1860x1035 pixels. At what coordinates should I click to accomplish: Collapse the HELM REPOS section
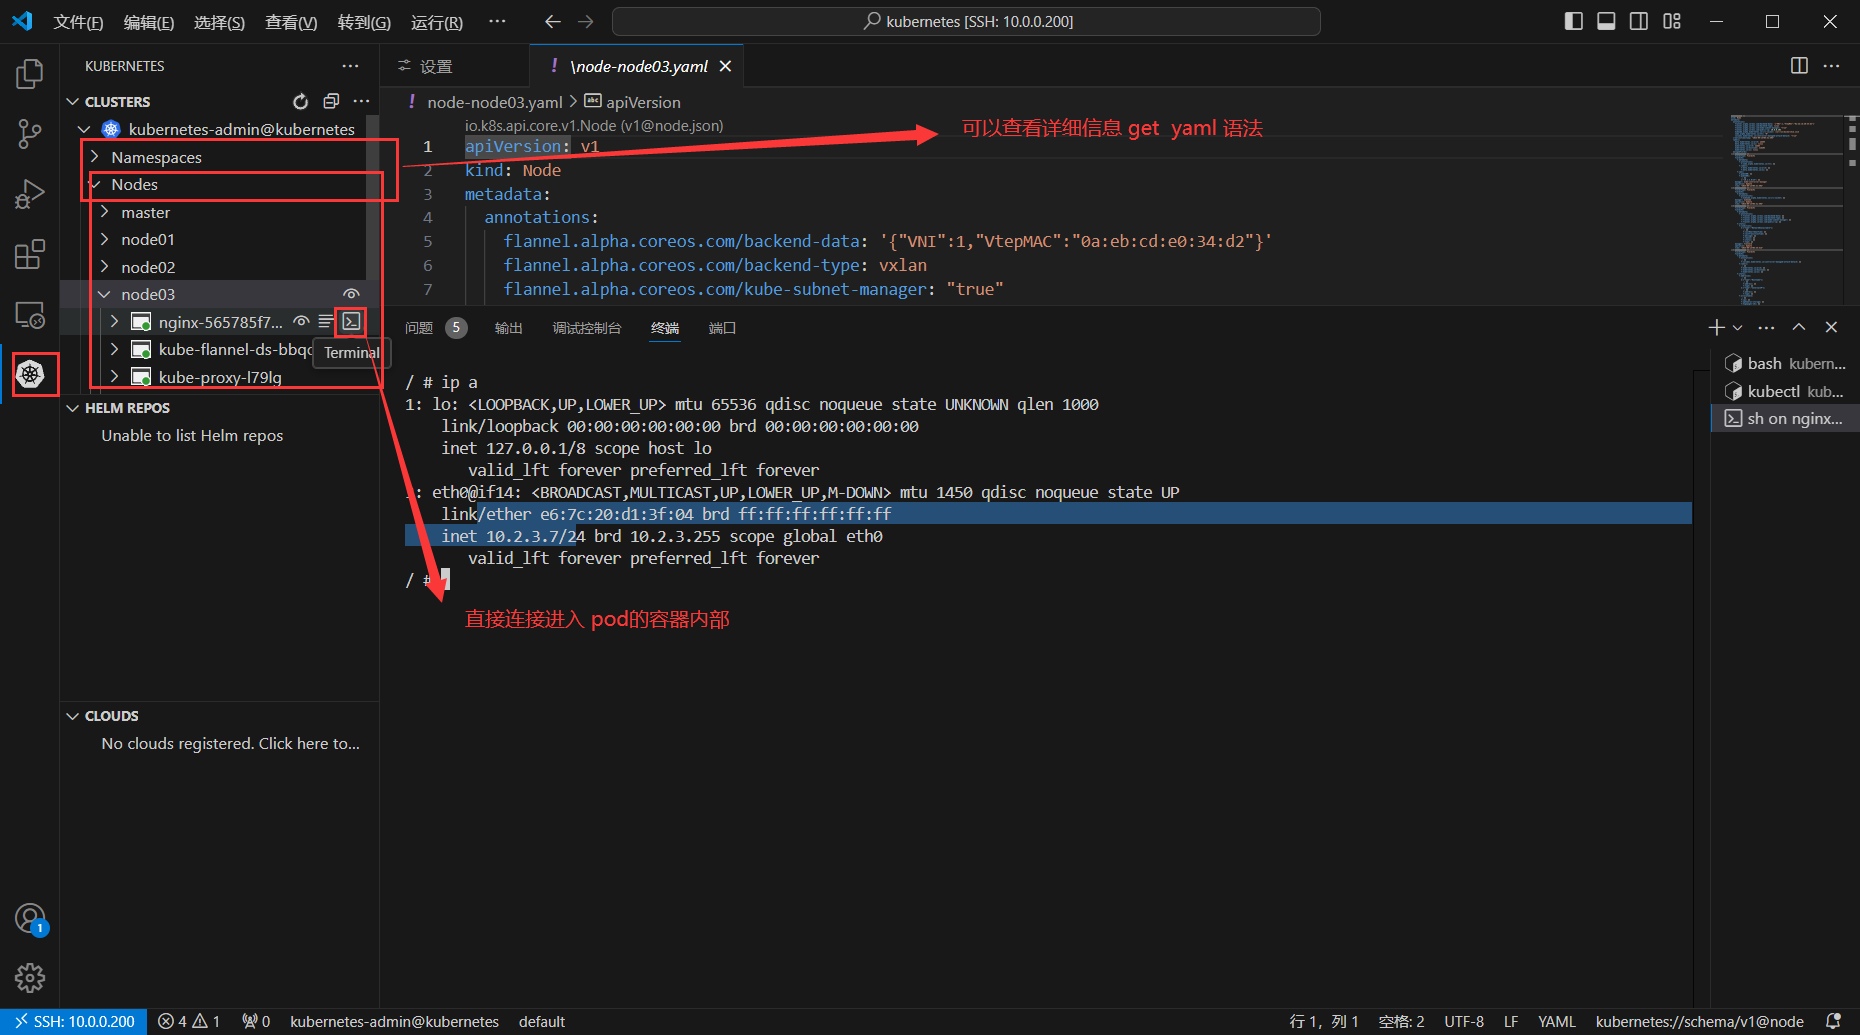tap(72, 408)
